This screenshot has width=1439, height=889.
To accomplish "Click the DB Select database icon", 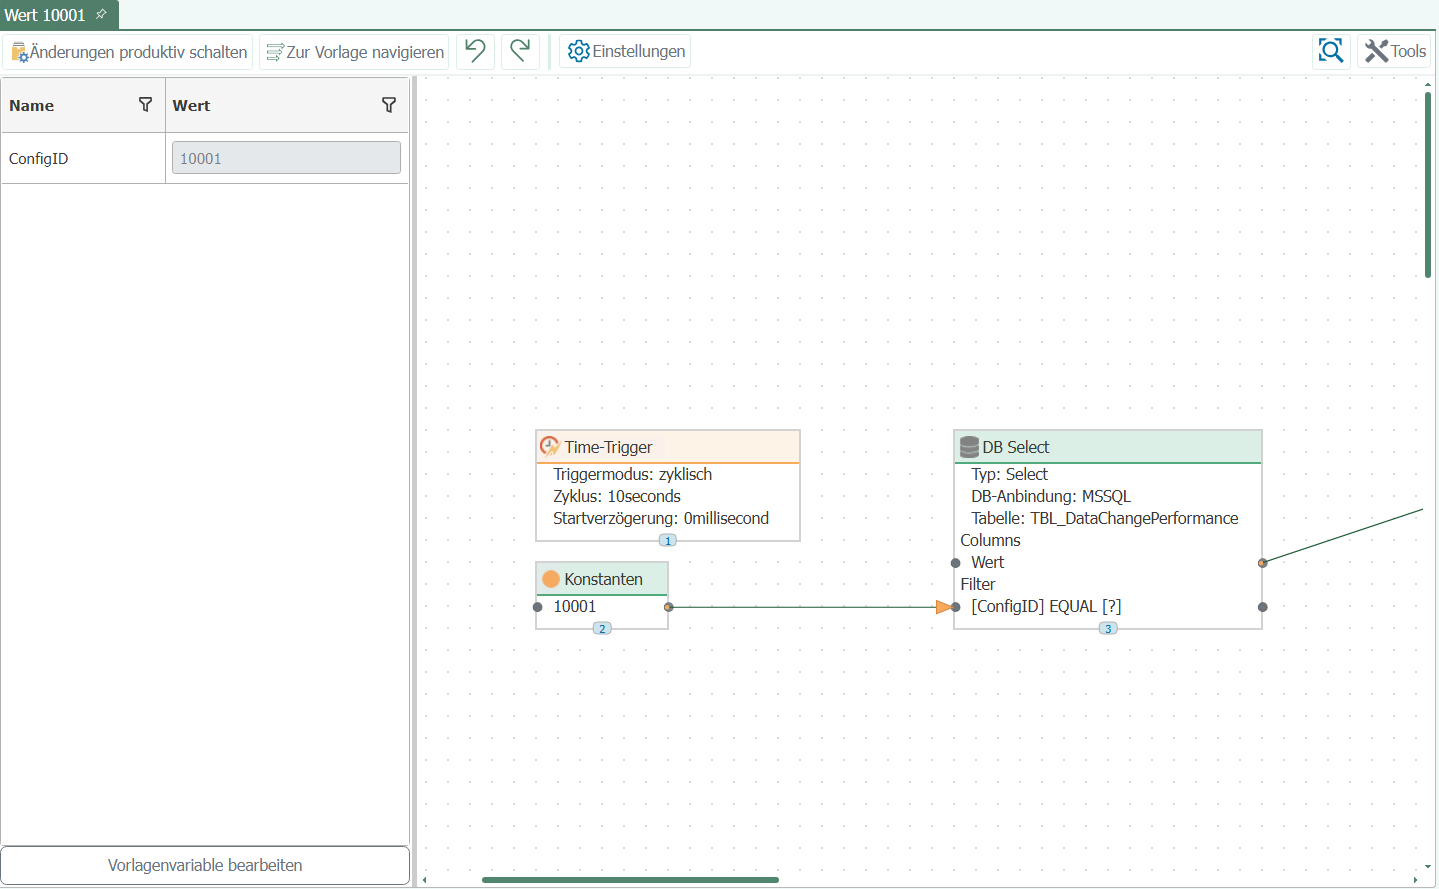I will click(x=968, y=447).
